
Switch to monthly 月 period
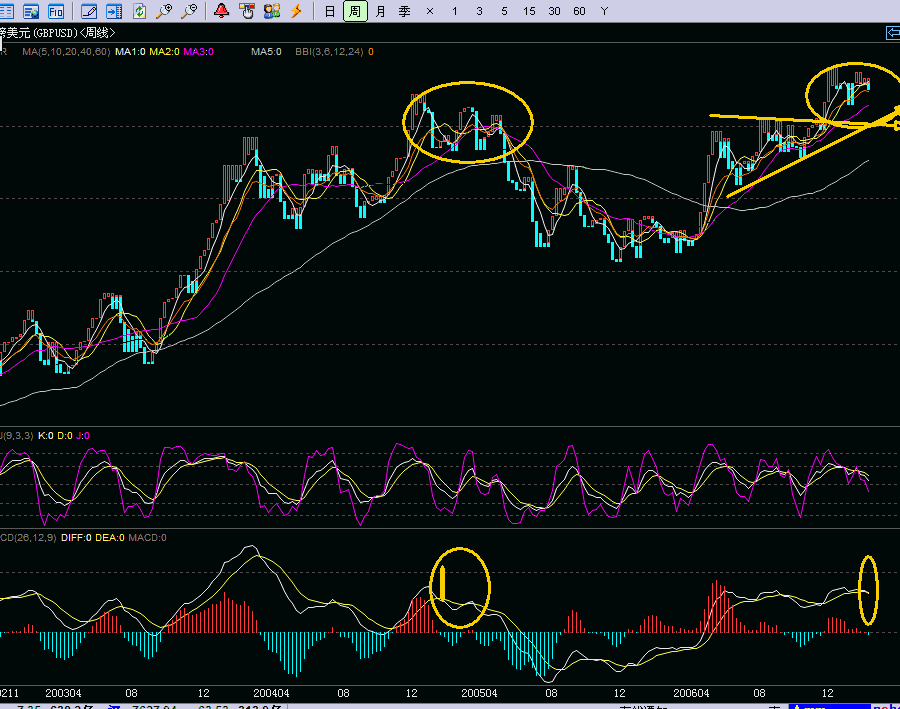coord(380,11)
